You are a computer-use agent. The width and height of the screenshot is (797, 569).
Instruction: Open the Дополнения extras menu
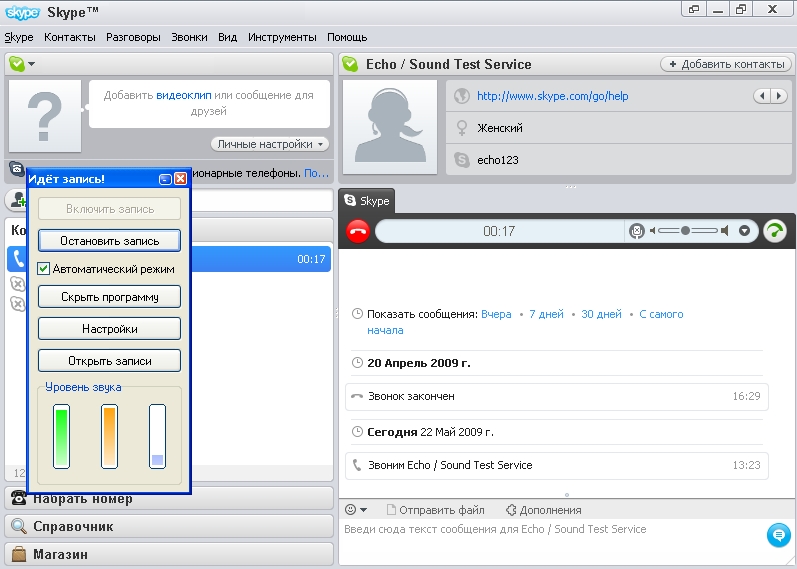tap(544, 510)
